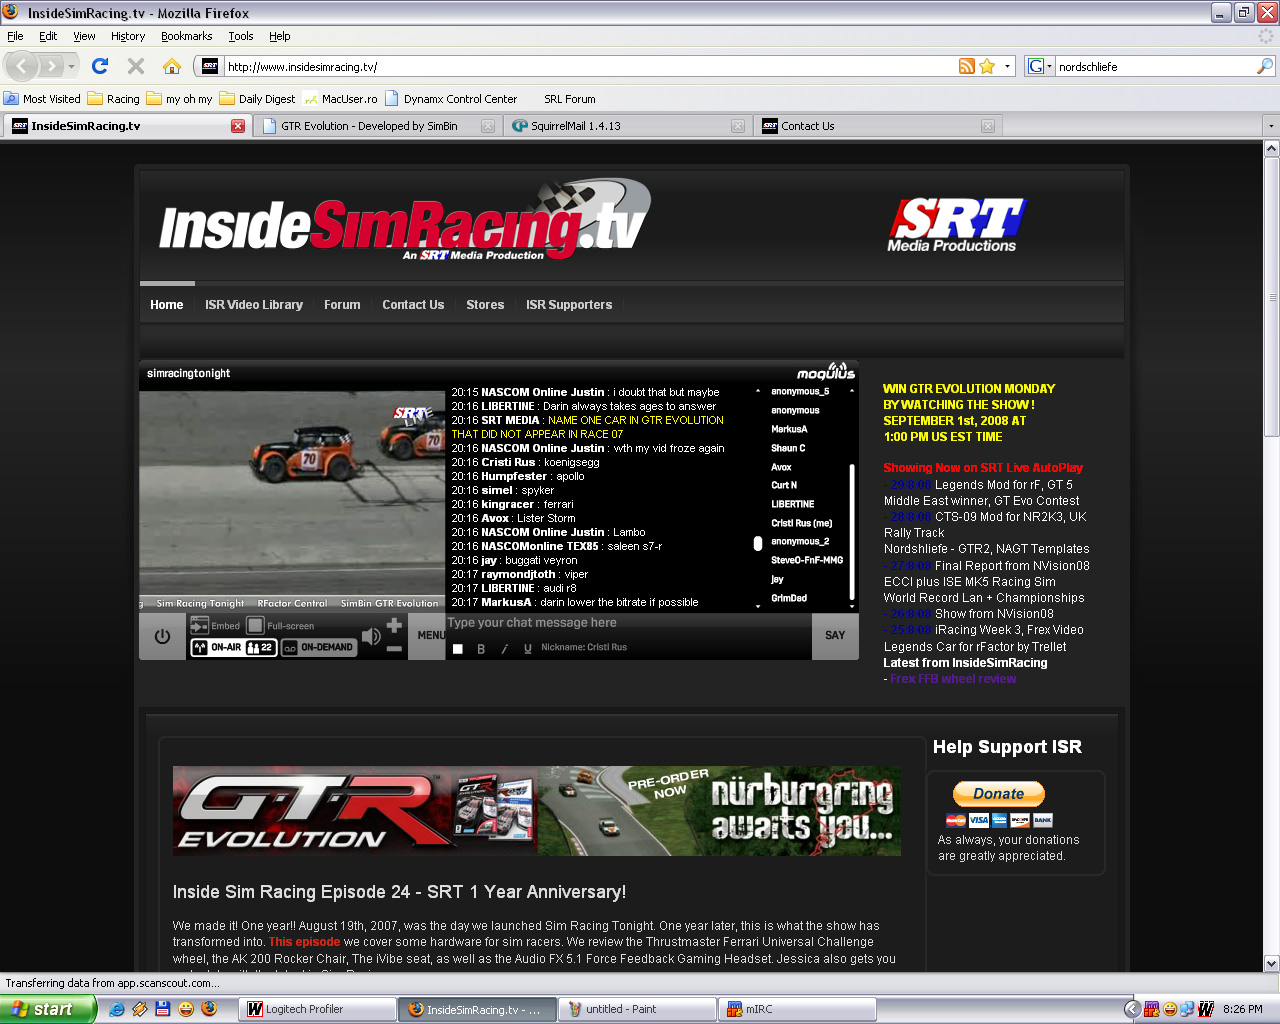1280x1024 pixels.
Task: Click the save disk quick launch icon
Action: [x=163, y=1009]
